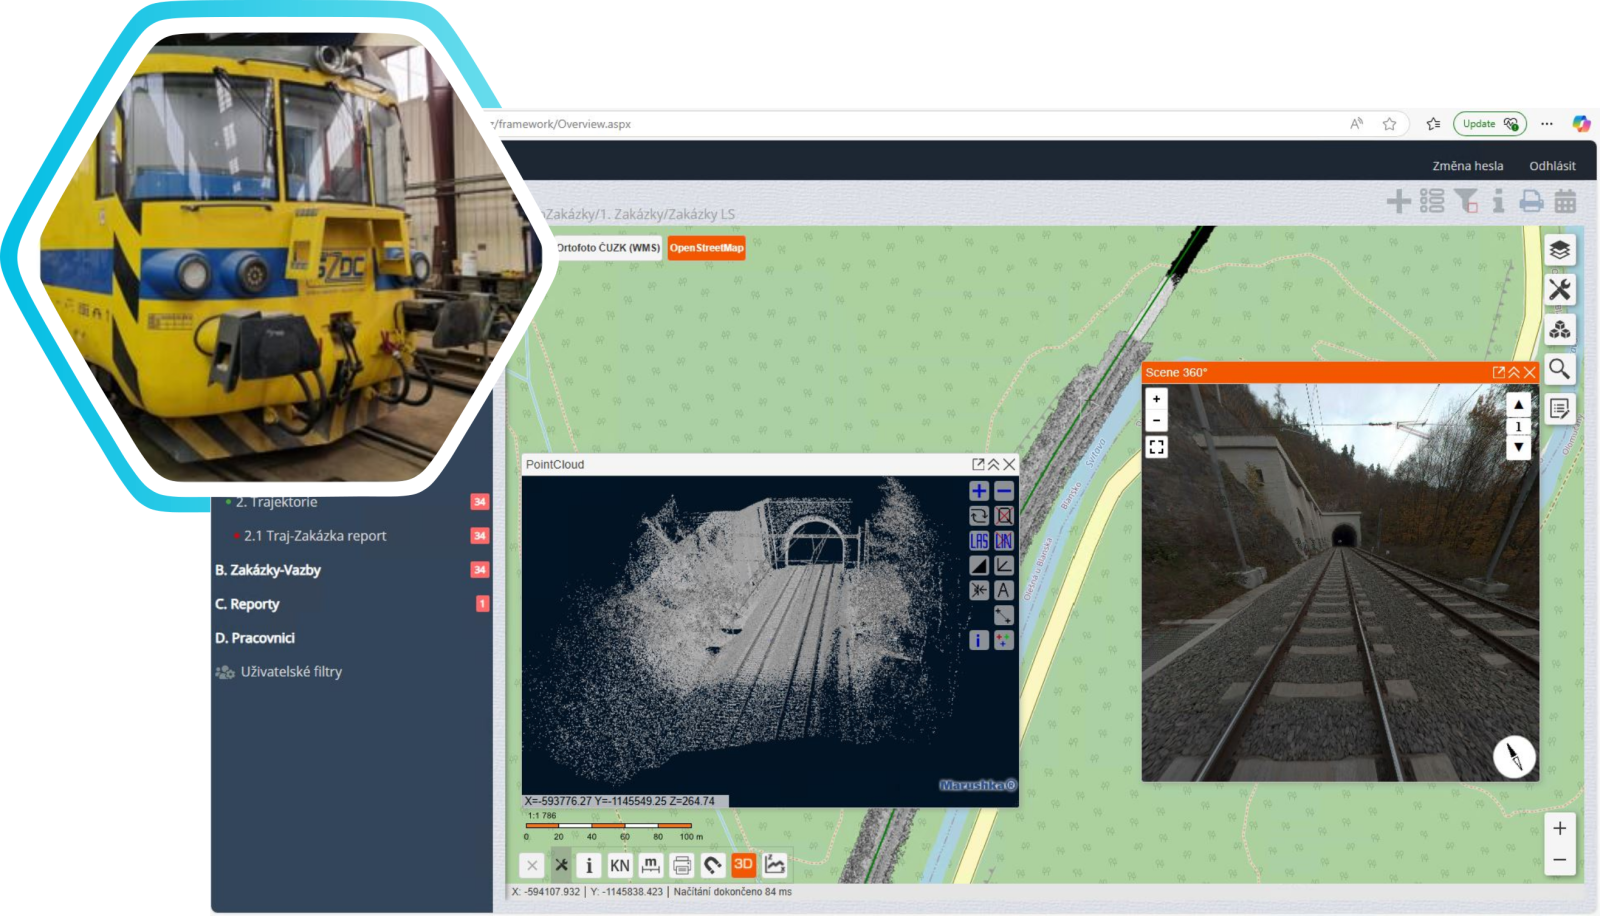Collapse the Scene 360° panel
The image size is (1600, 916).
click(1514, 372)
